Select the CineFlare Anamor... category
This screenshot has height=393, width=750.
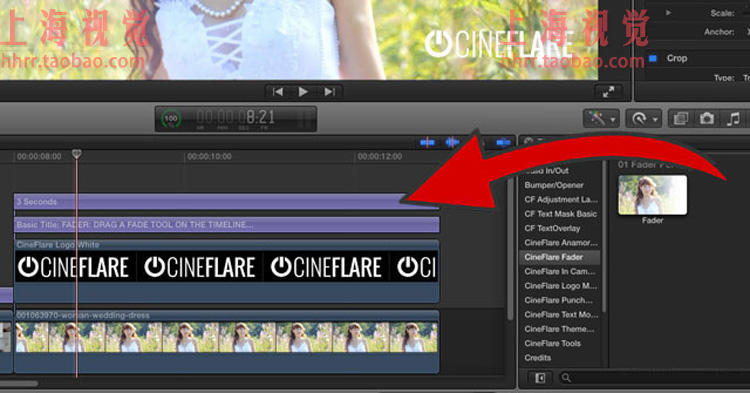[561, 242]
